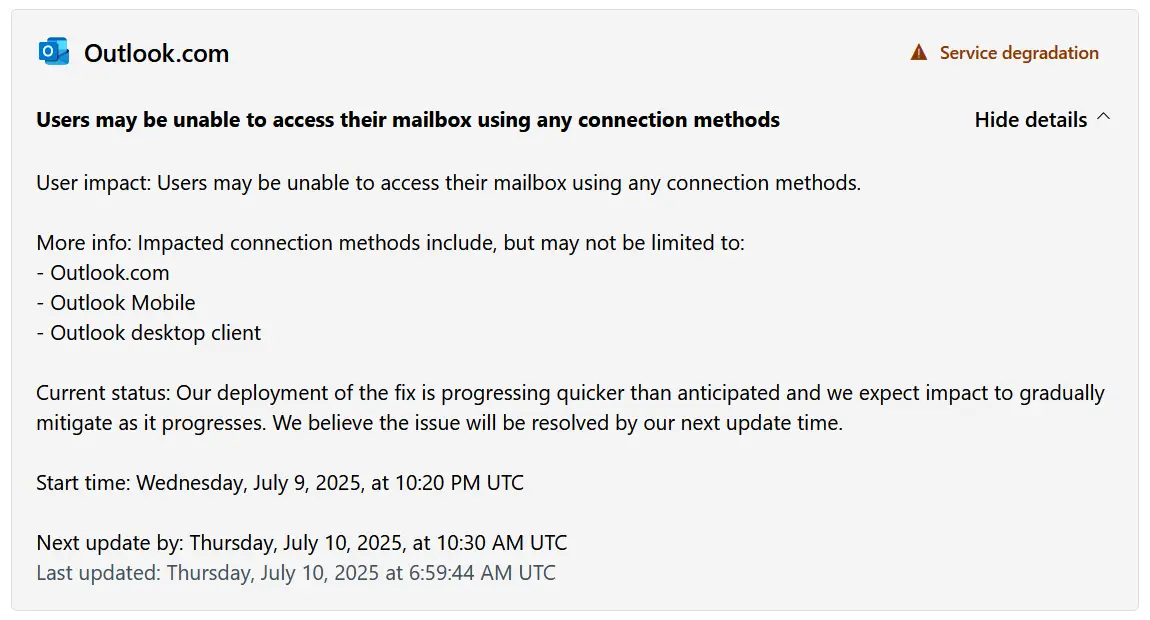
Task: Click the 10:30 AM UTC next update value
Action: tap(502, 543)
